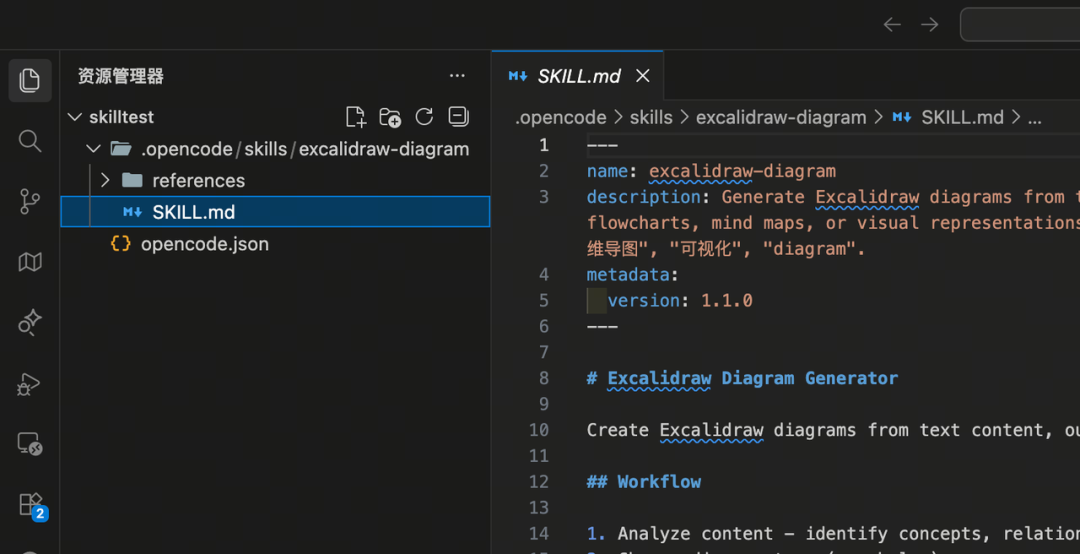Open the Run and Debug view
Screen dimensions: 1080x554
[x=30, y=383]
